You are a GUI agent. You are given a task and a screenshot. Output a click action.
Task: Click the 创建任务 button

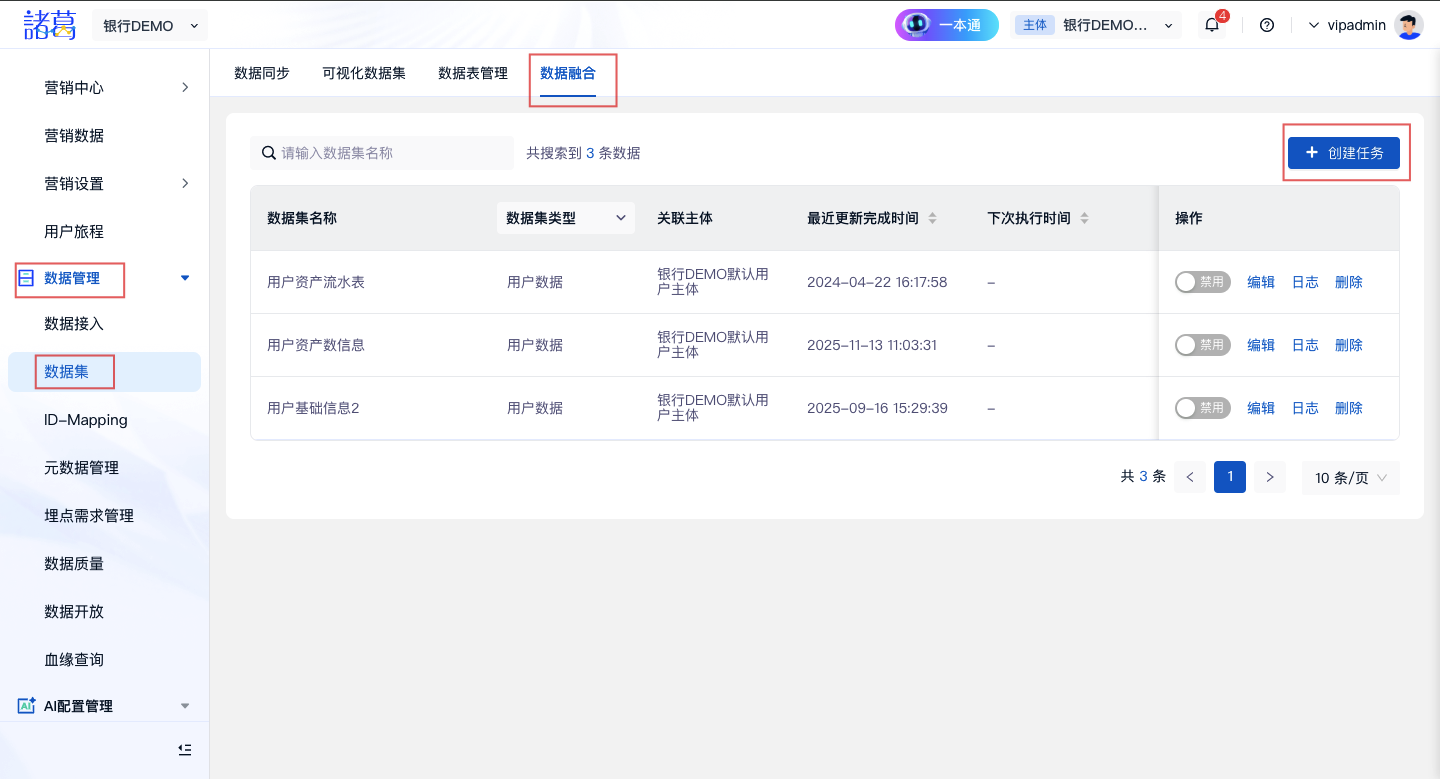1344,153
